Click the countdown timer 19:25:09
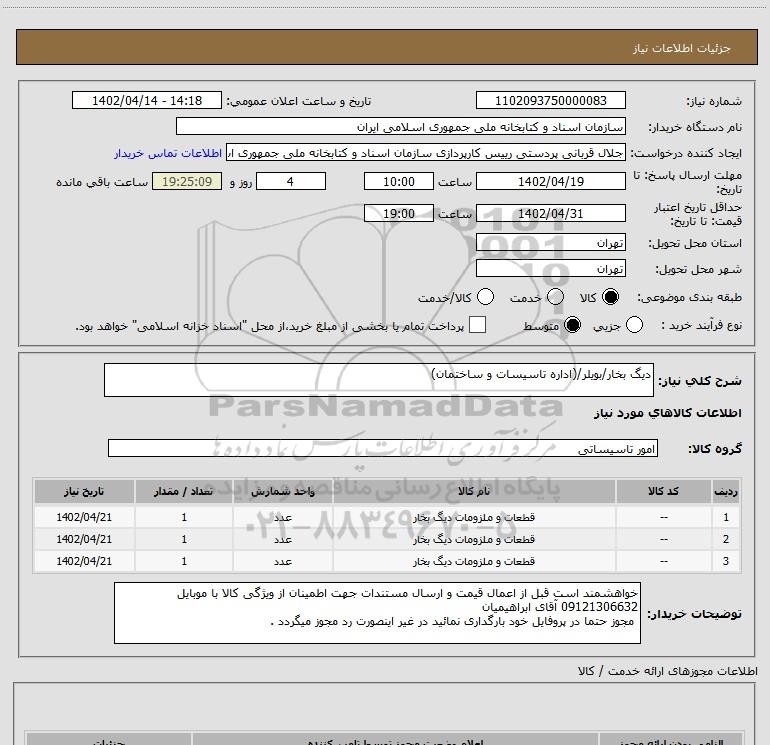 [x=187, y=181]
